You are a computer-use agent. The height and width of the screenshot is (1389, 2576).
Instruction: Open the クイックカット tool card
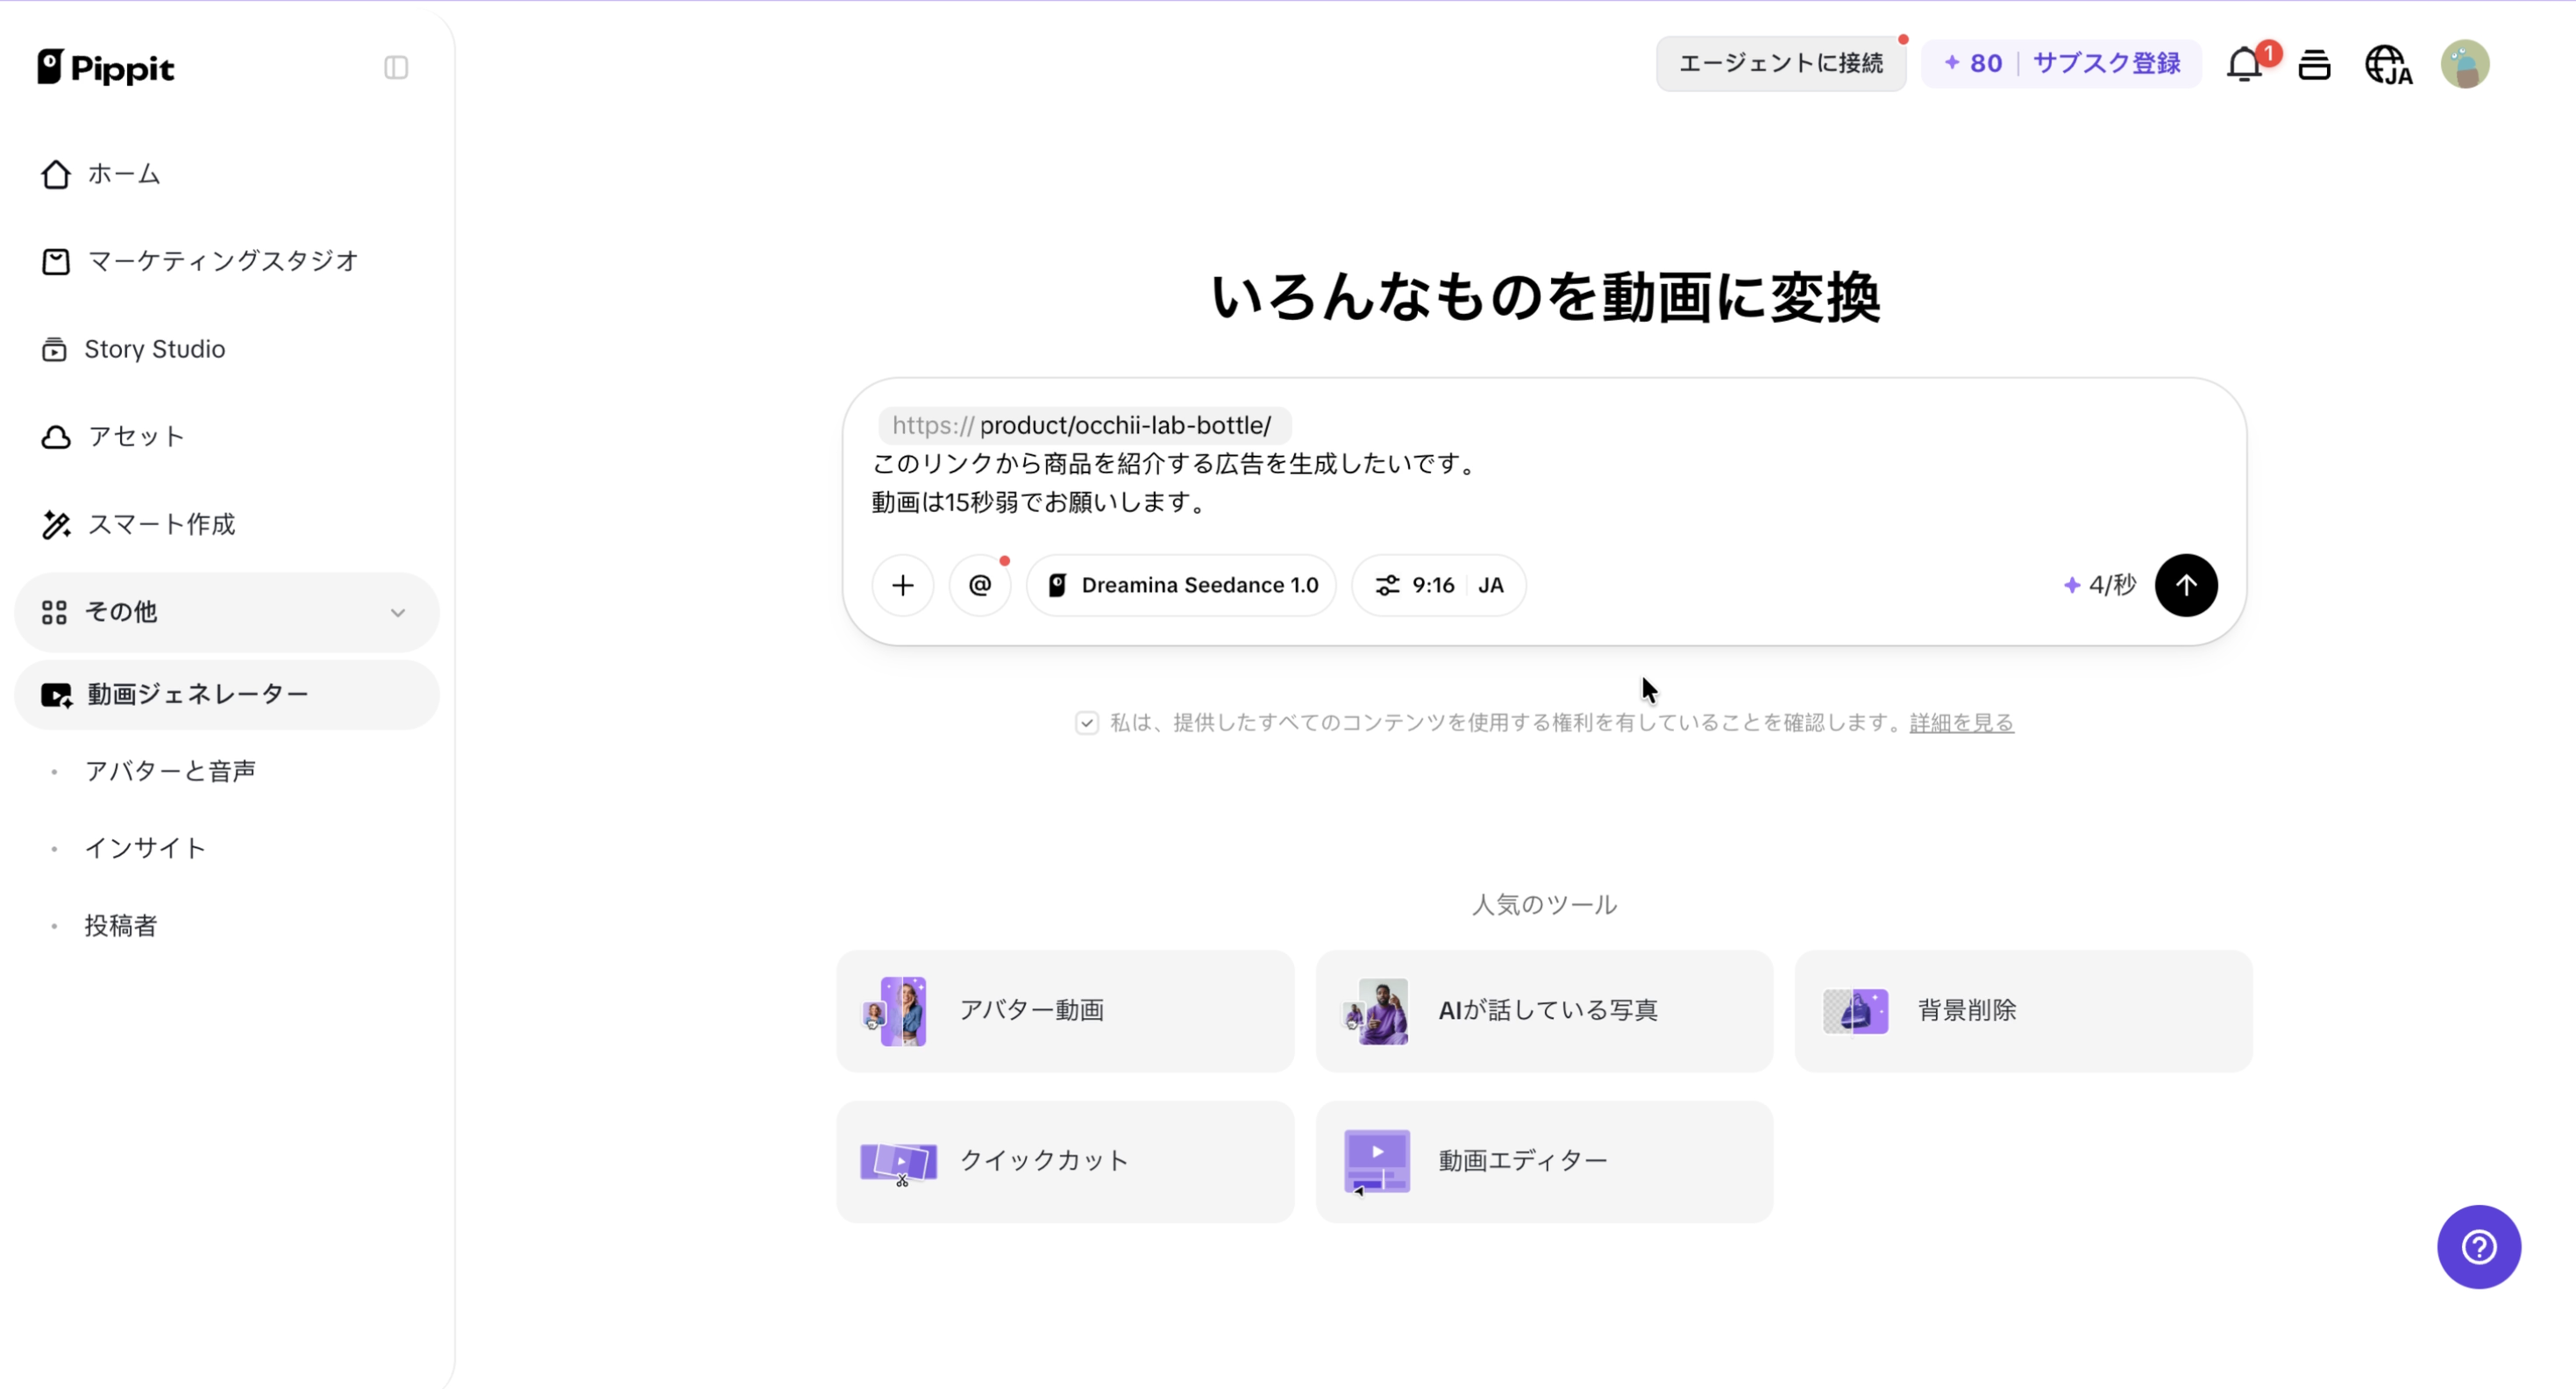click(1065, 1161)
